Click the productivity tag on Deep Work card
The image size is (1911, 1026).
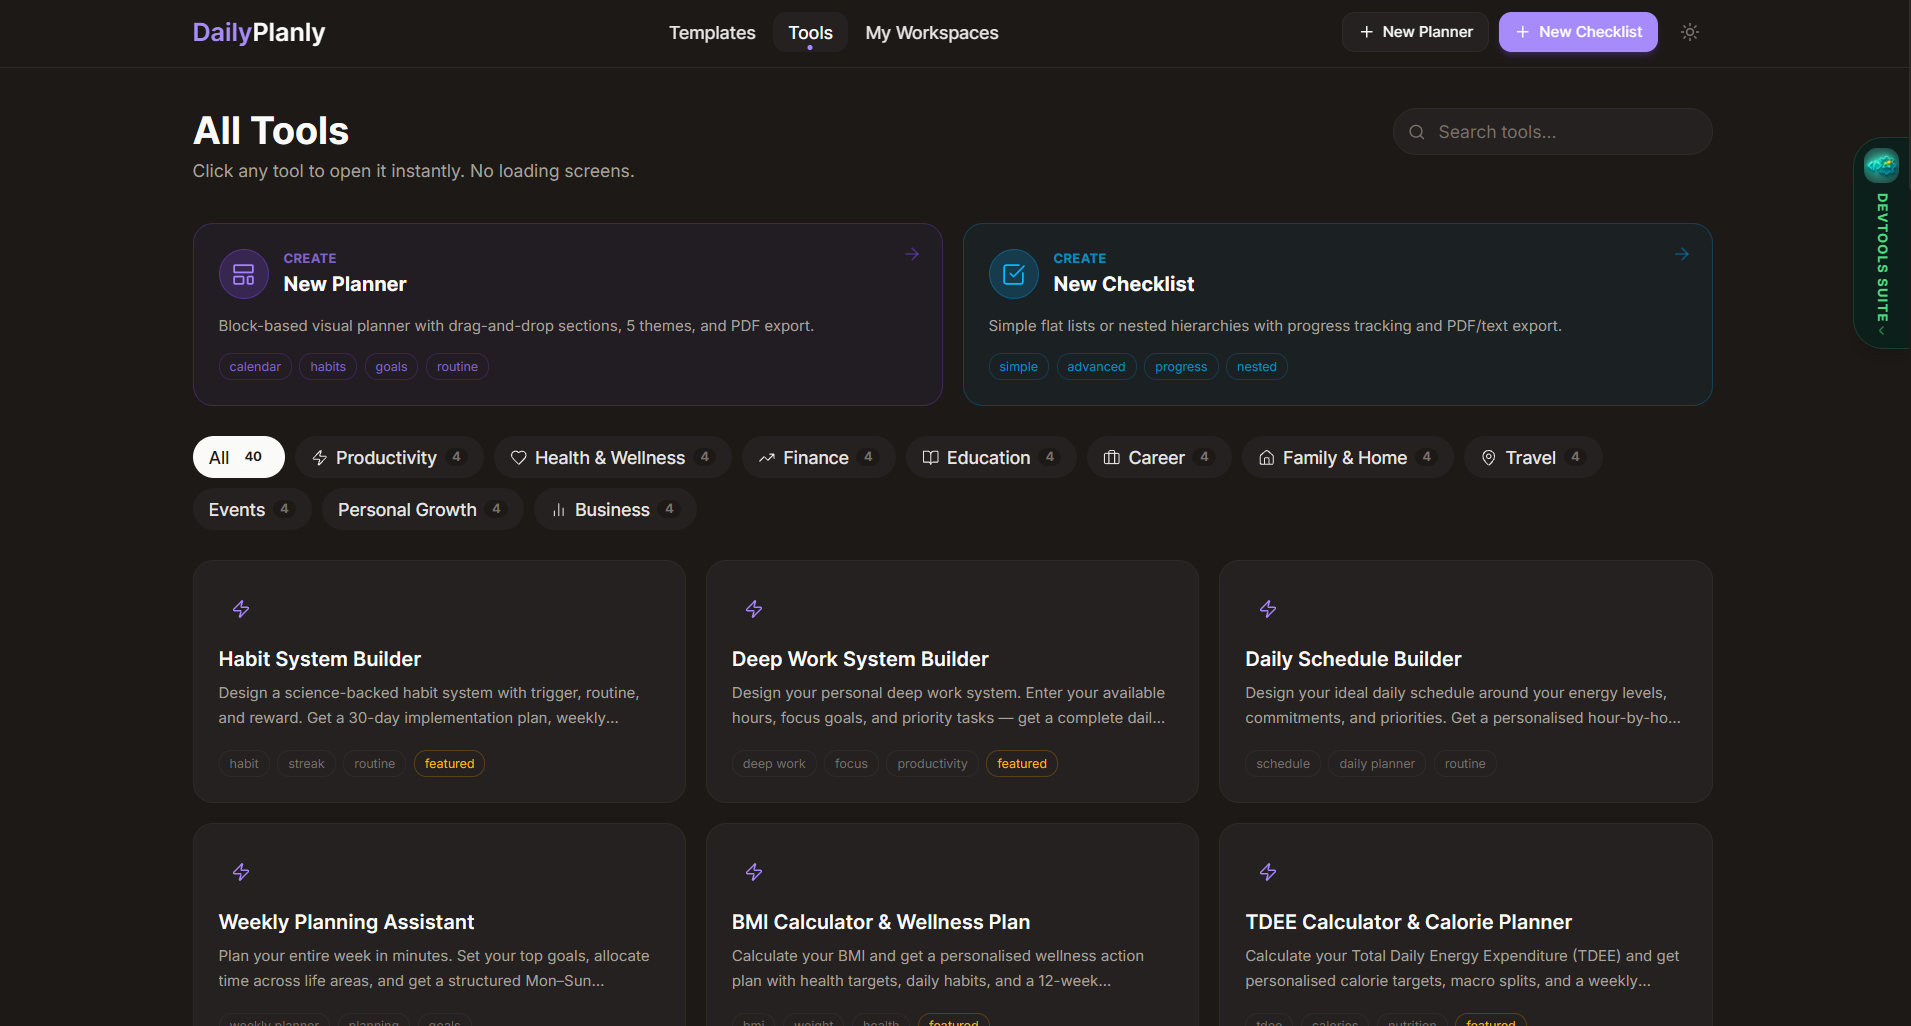pyautogui.click(x=932, y=764)
